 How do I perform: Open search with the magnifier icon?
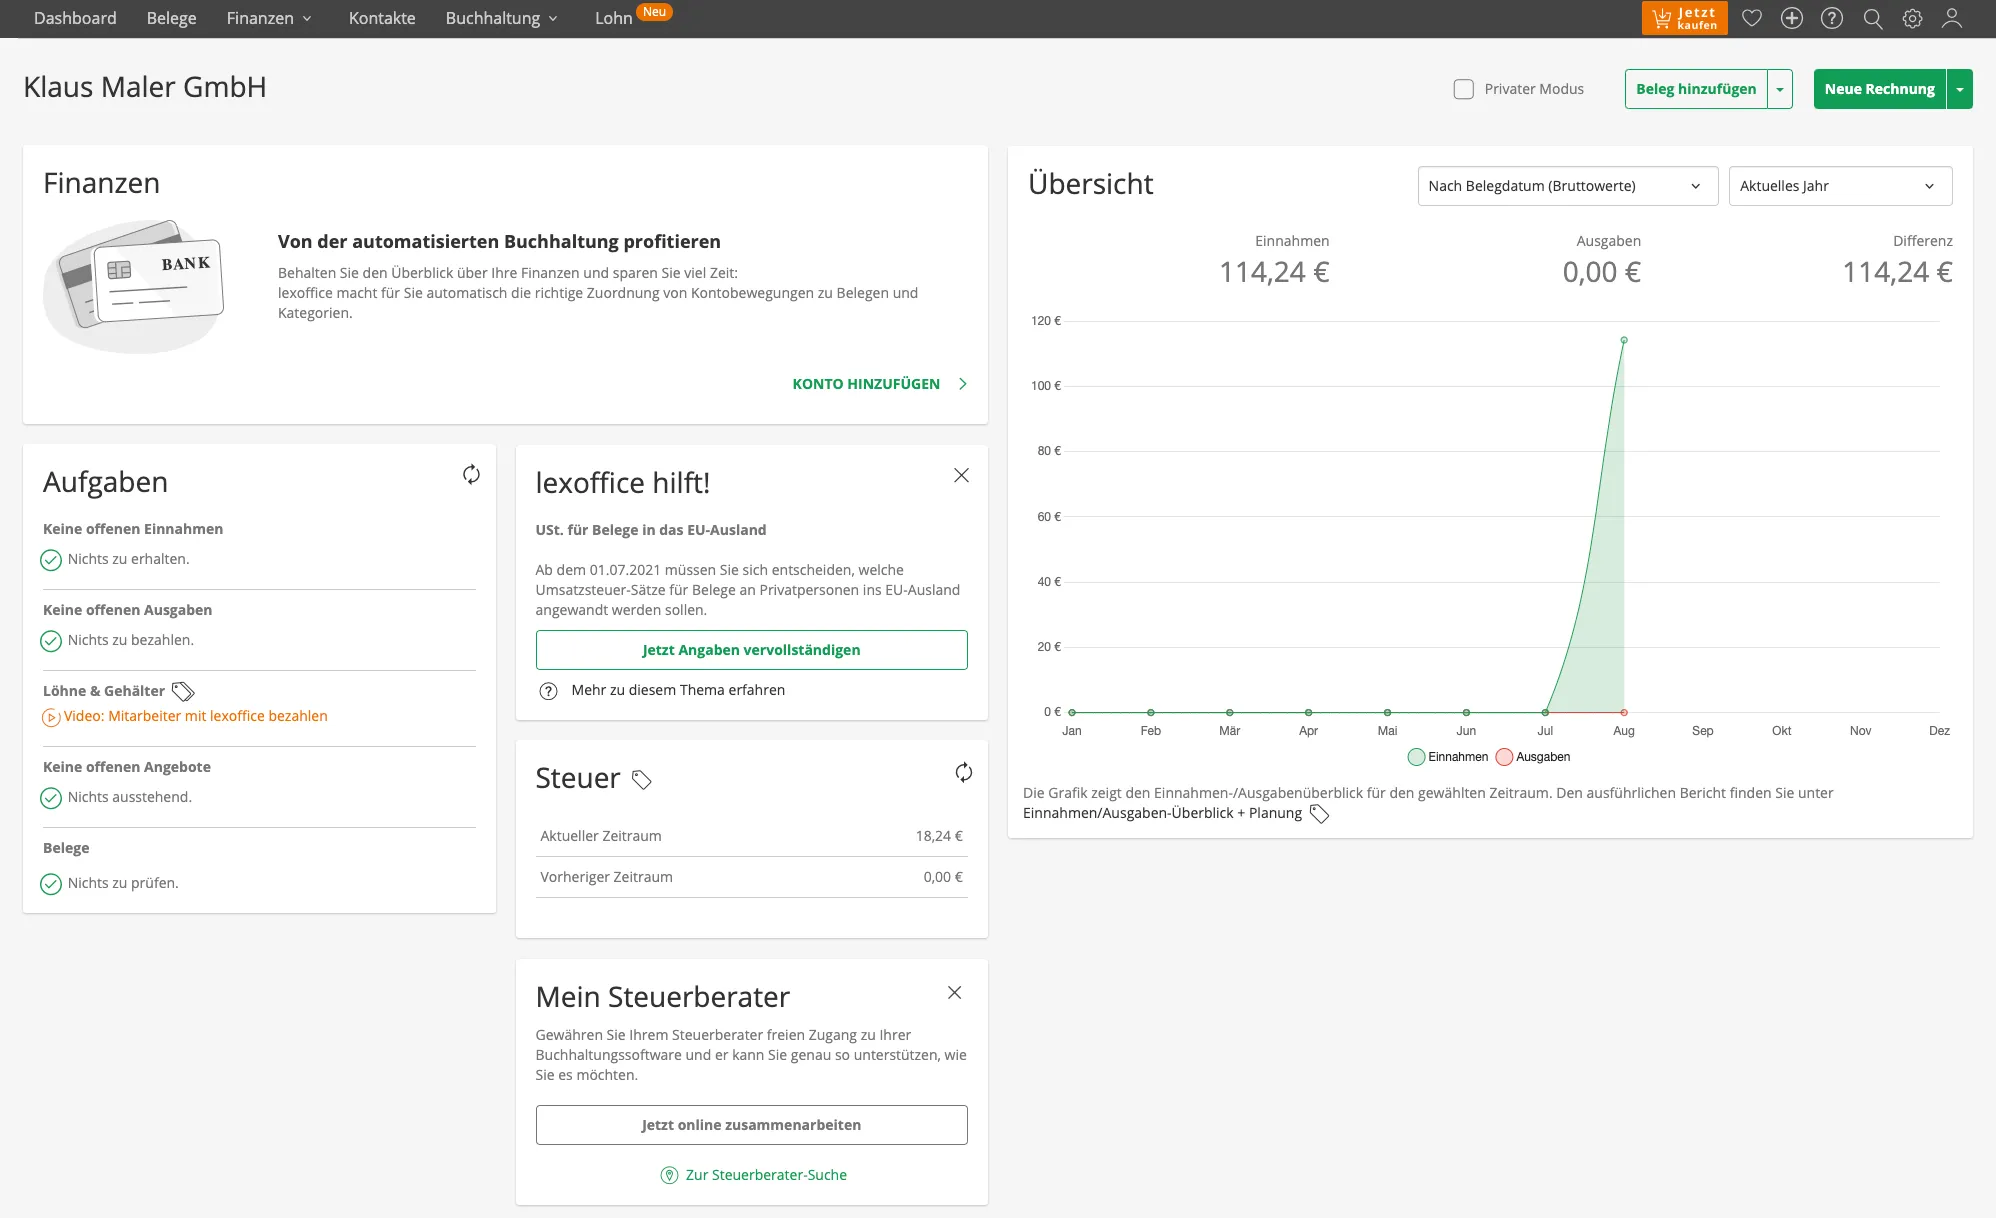coord(1873,18)
